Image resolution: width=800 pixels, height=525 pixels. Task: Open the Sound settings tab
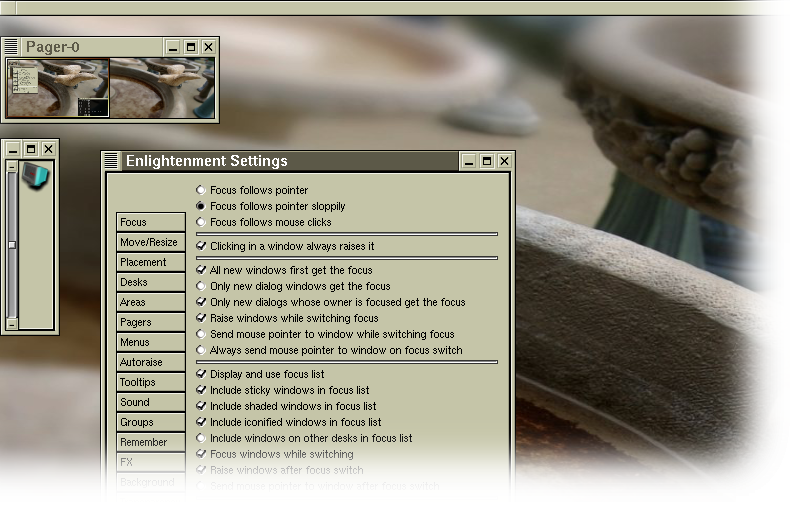pos(151,402)
